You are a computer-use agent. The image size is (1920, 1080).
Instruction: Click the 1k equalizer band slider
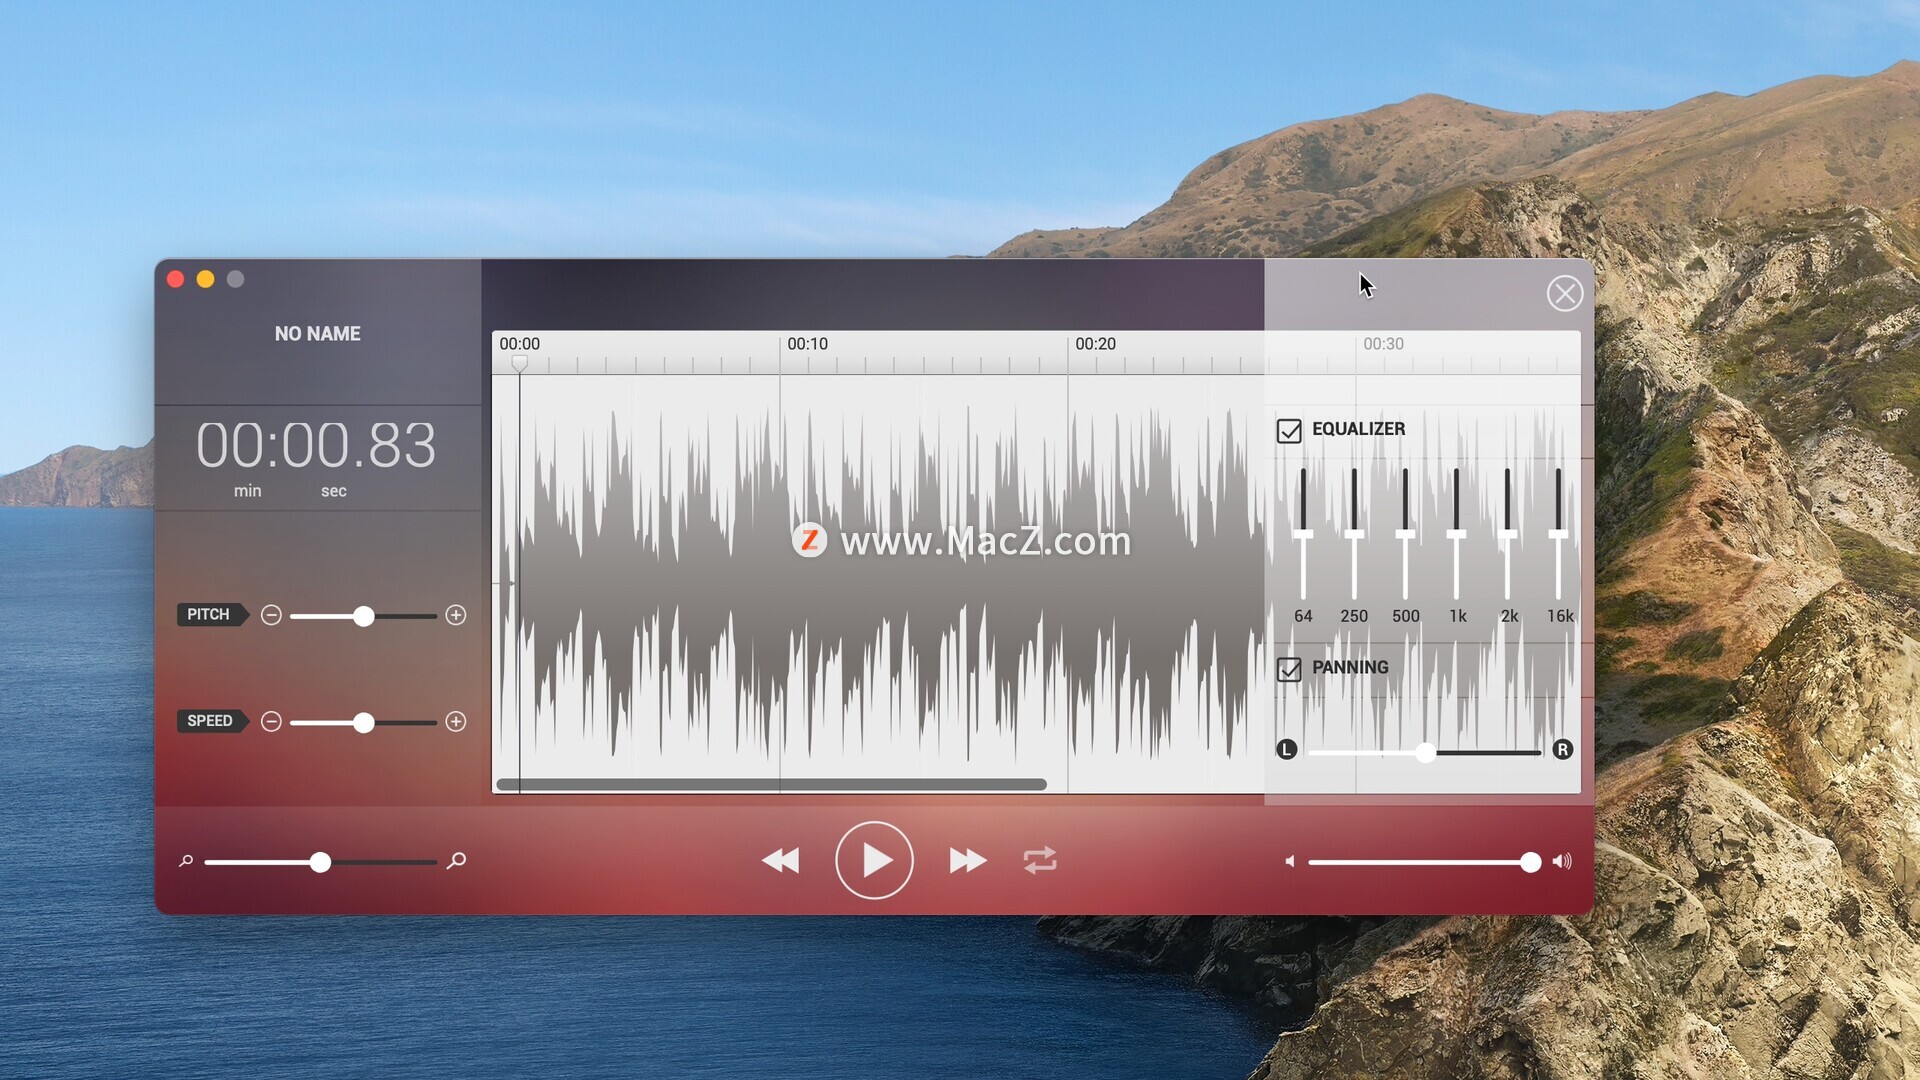click(x=1456, y=535)
